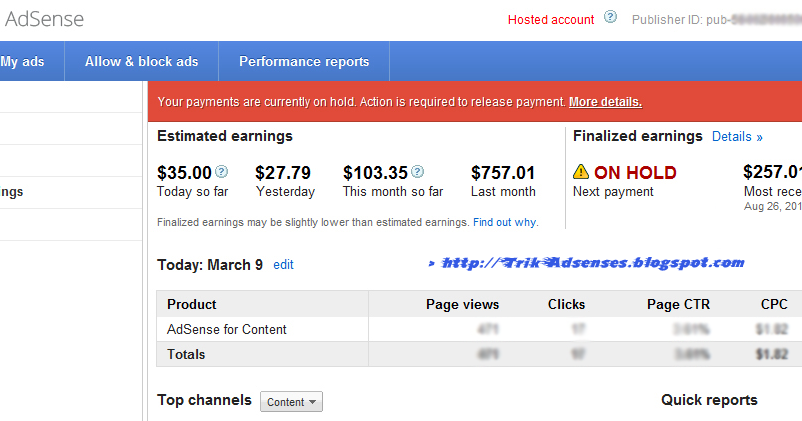The width and height of the screenshot is (802, 421).
Task: Click the Product column header
Action: 192,304
